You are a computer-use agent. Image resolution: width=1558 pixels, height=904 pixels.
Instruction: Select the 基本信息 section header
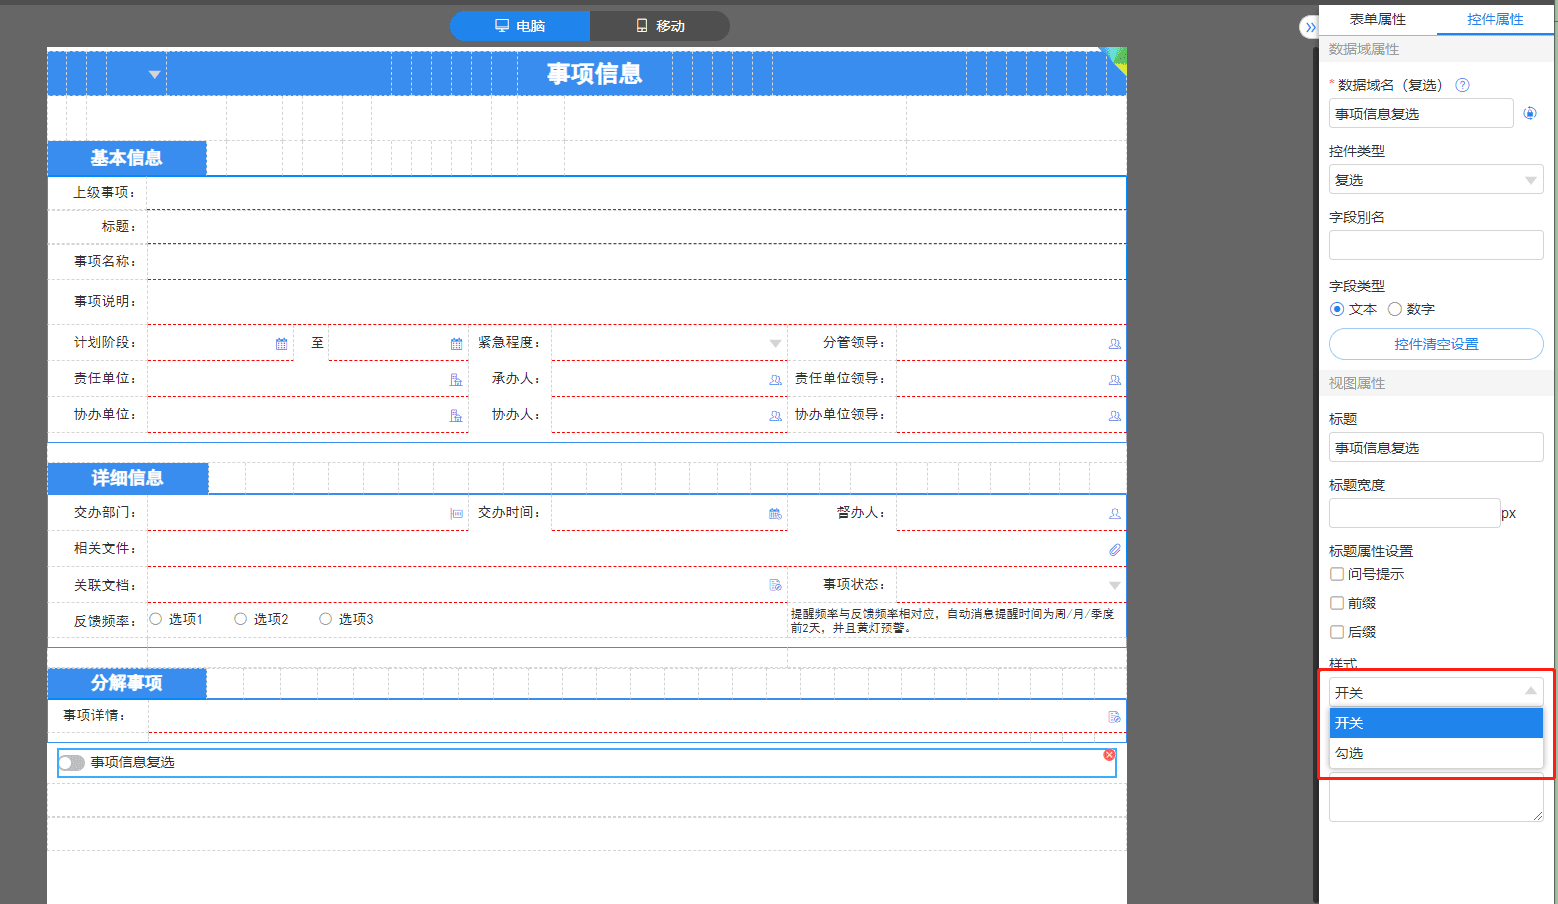[x=127, y=158]
